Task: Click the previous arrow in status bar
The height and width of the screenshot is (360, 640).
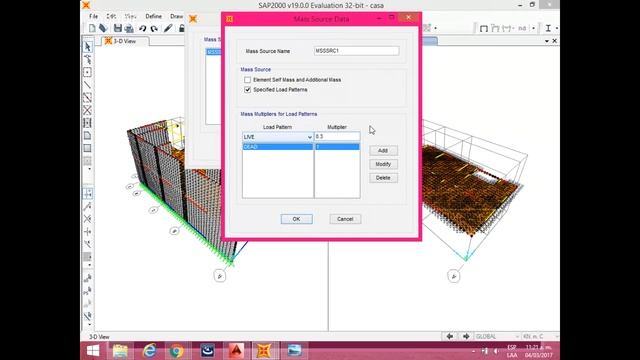Action: pyautogui.click(x=450, y=336)
